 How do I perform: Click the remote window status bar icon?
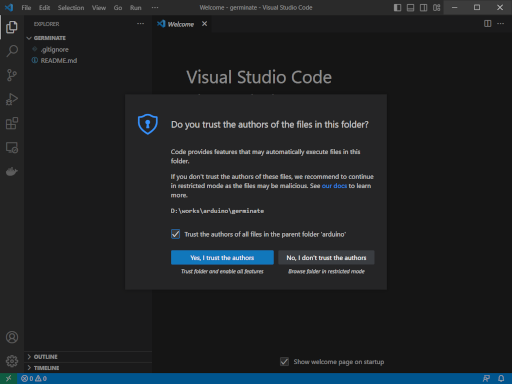pos(8,378)
